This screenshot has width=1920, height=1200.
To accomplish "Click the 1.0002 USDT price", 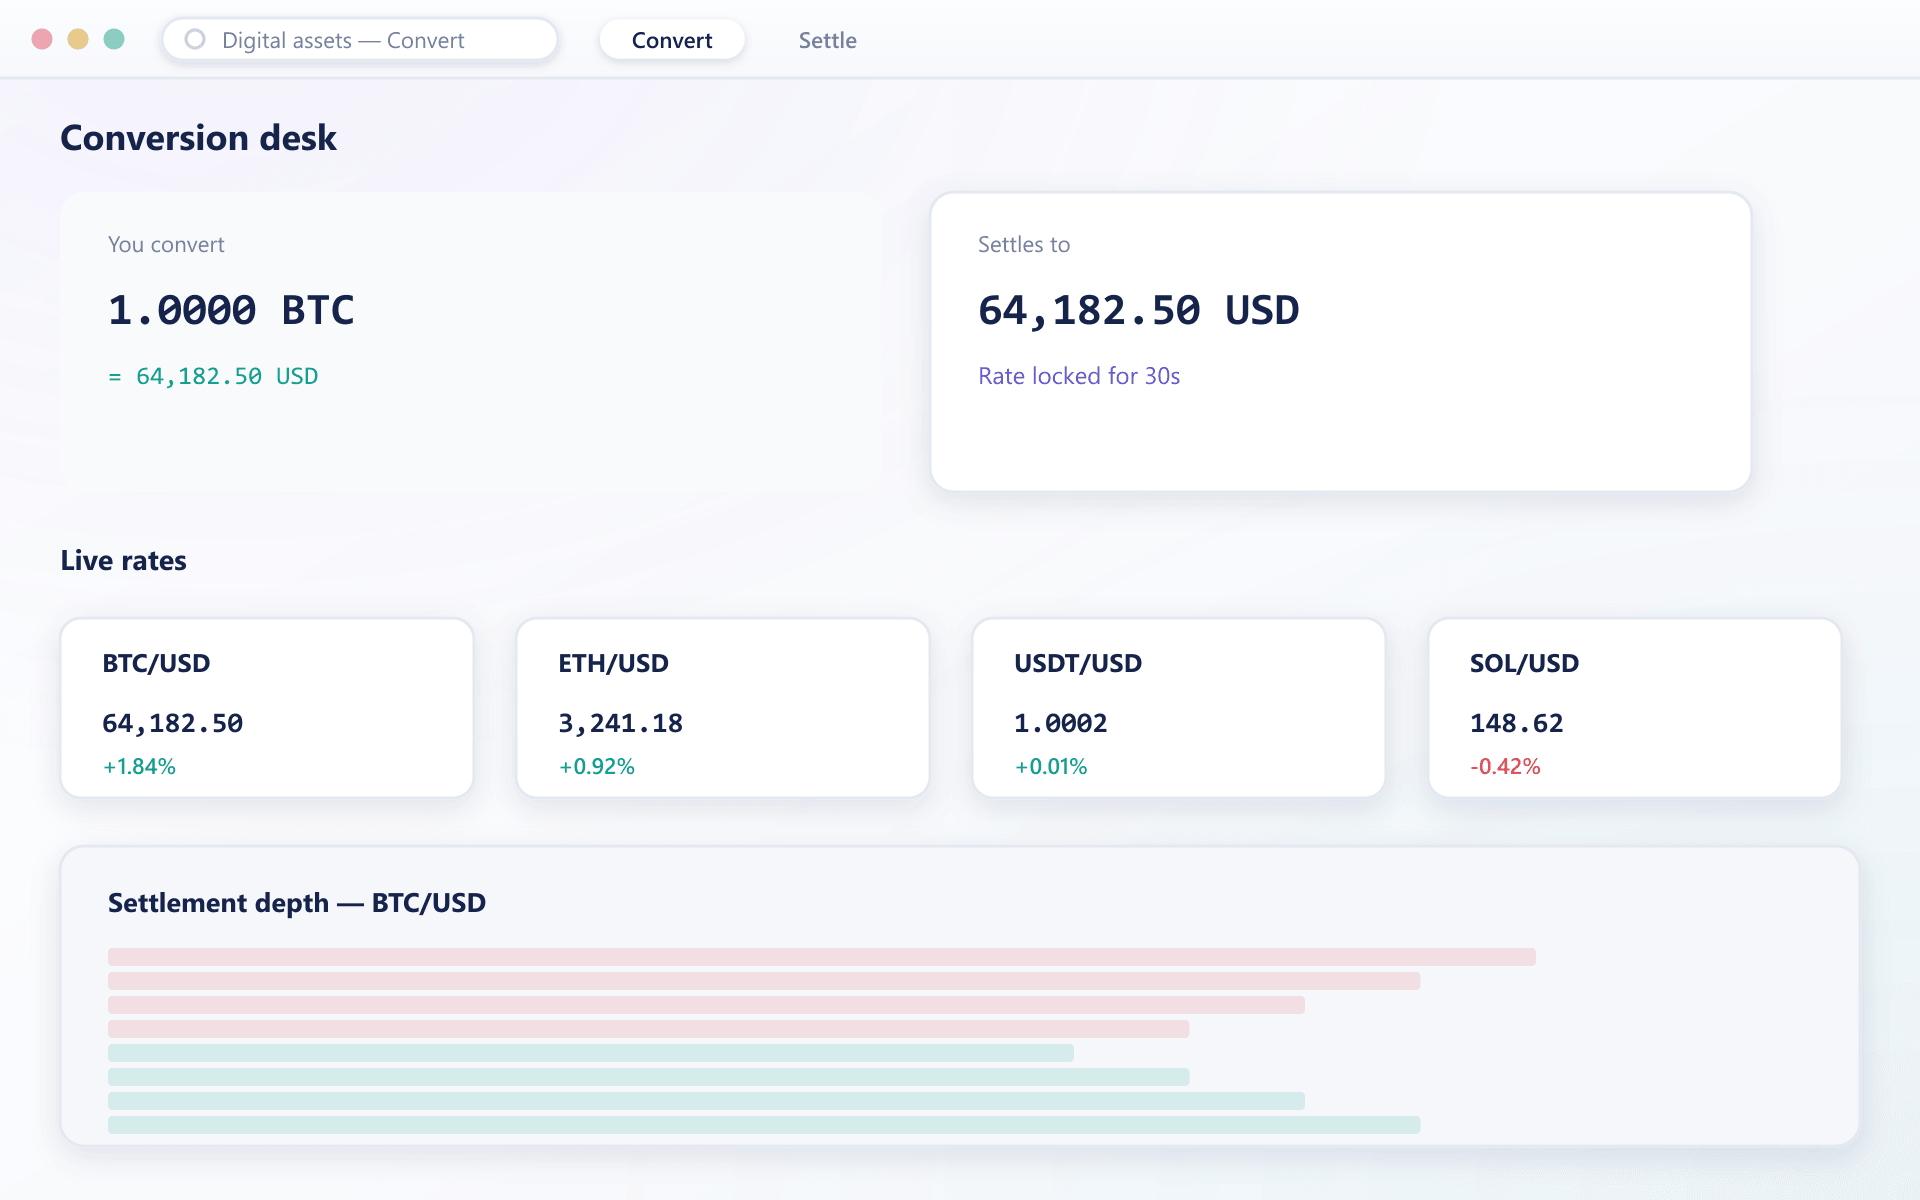I will 1060,723.
